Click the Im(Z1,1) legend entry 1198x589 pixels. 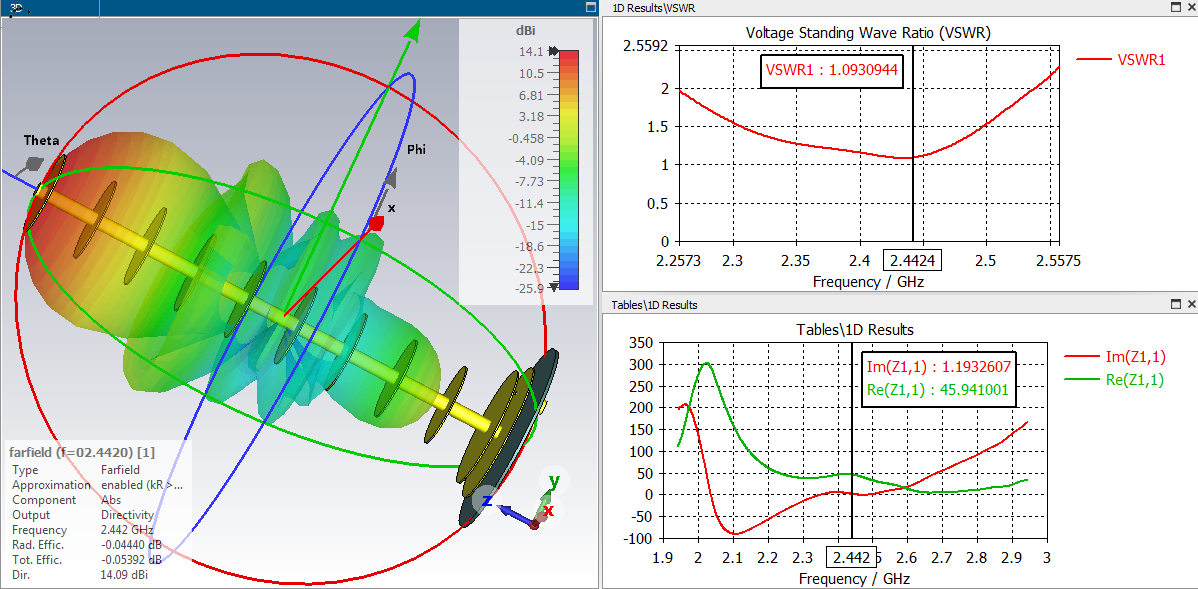(x=1115, y=356)
